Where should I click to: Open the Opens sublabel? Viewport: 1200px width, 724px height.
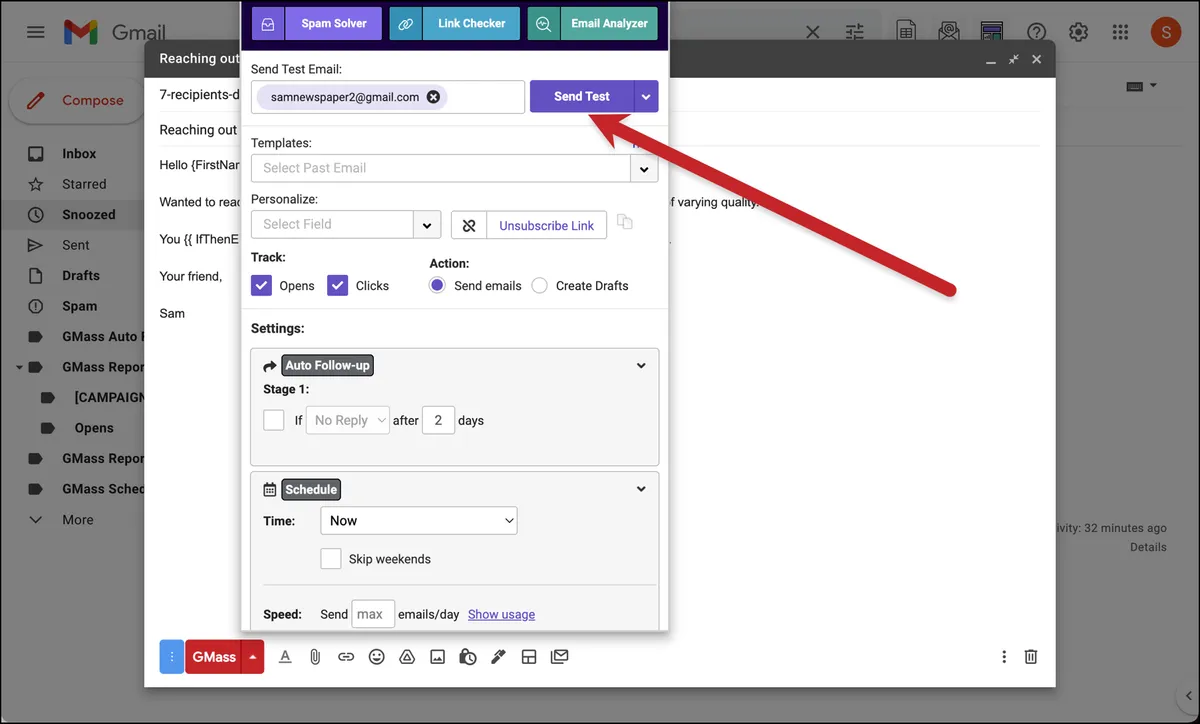point(94,428)
